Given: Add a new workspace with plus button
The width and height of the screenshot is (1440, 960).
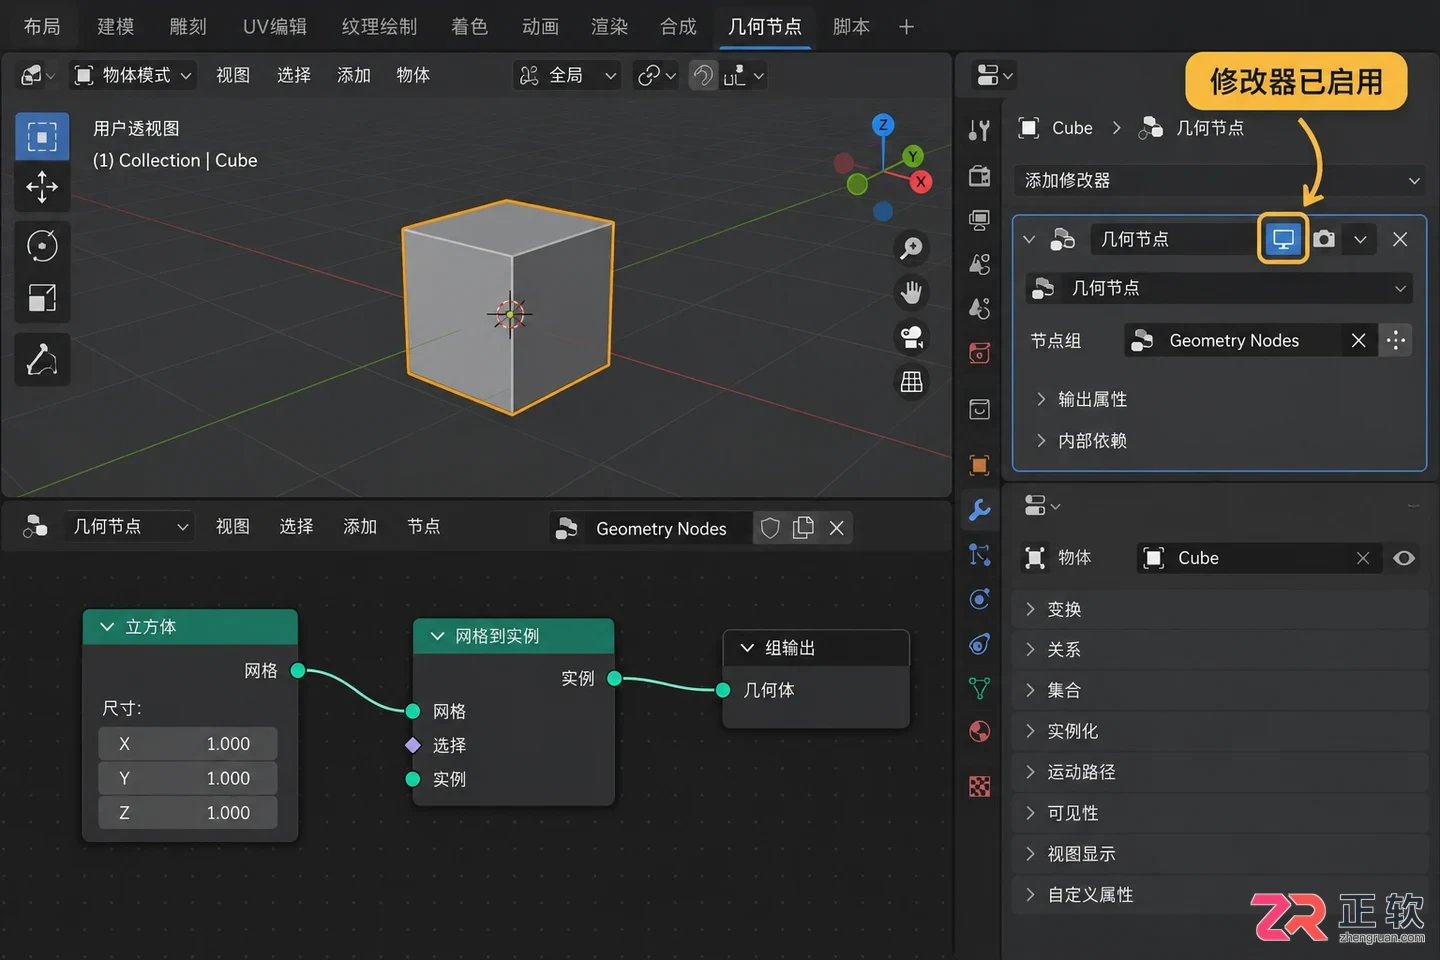Looking at the screenshot, I should (906, 26).
